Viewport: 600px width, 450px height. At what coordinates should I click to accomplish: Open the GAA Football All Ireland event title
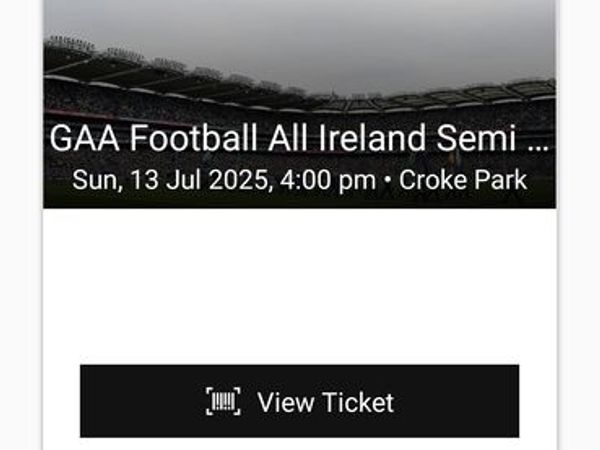click(x=300, y=138)
